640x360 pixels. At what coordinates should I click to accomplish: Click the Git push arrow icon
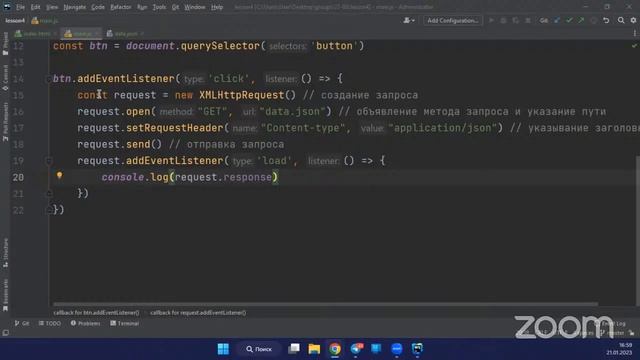coord(581,20)
